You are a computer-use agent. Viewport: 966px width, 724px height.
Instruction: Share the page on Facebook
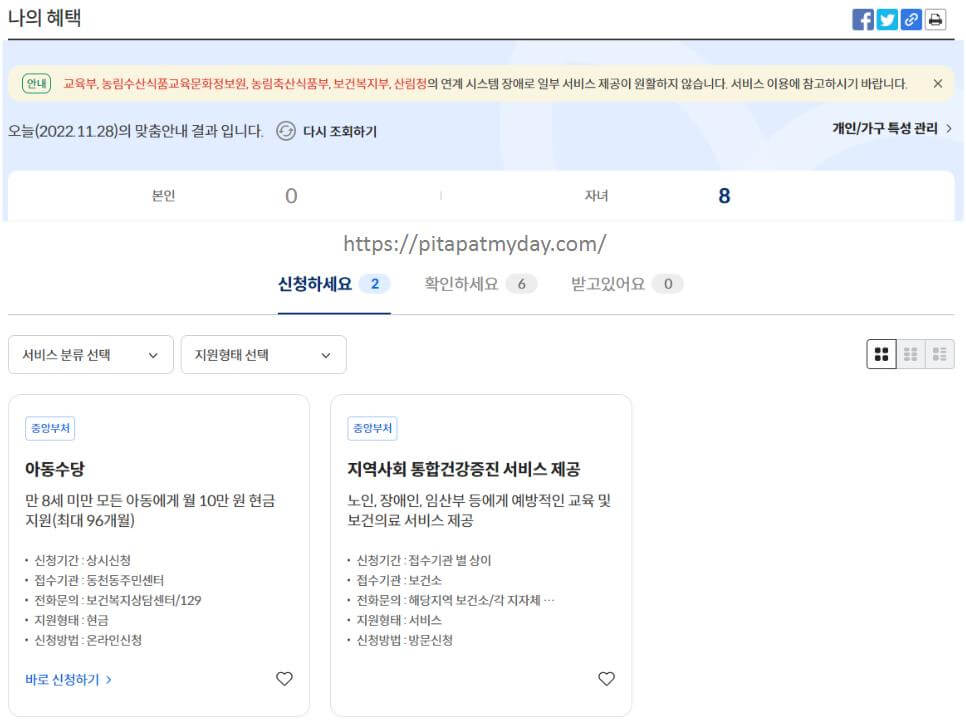pyautogui.click(x=864, y=18)
